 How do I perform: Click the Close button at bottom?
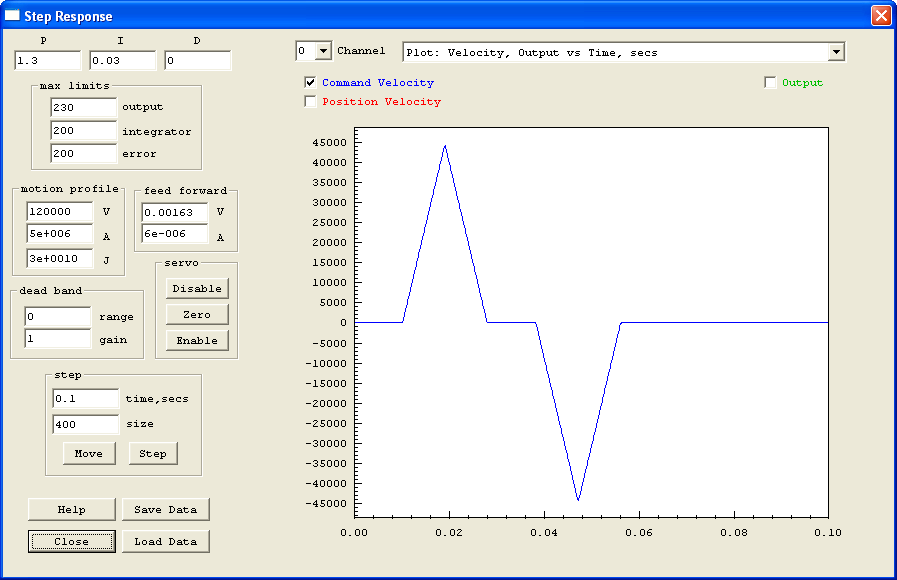pos(71,541)
